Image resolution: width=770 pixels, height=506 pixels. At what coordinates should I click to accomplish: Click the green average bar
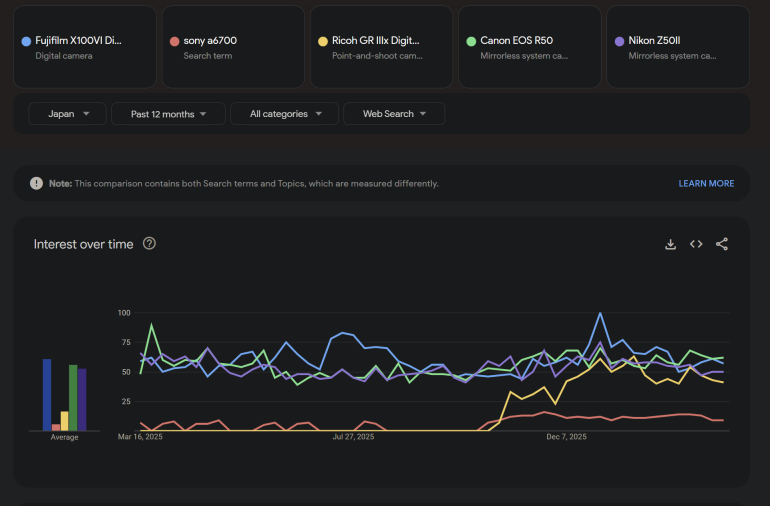point(73,398)
